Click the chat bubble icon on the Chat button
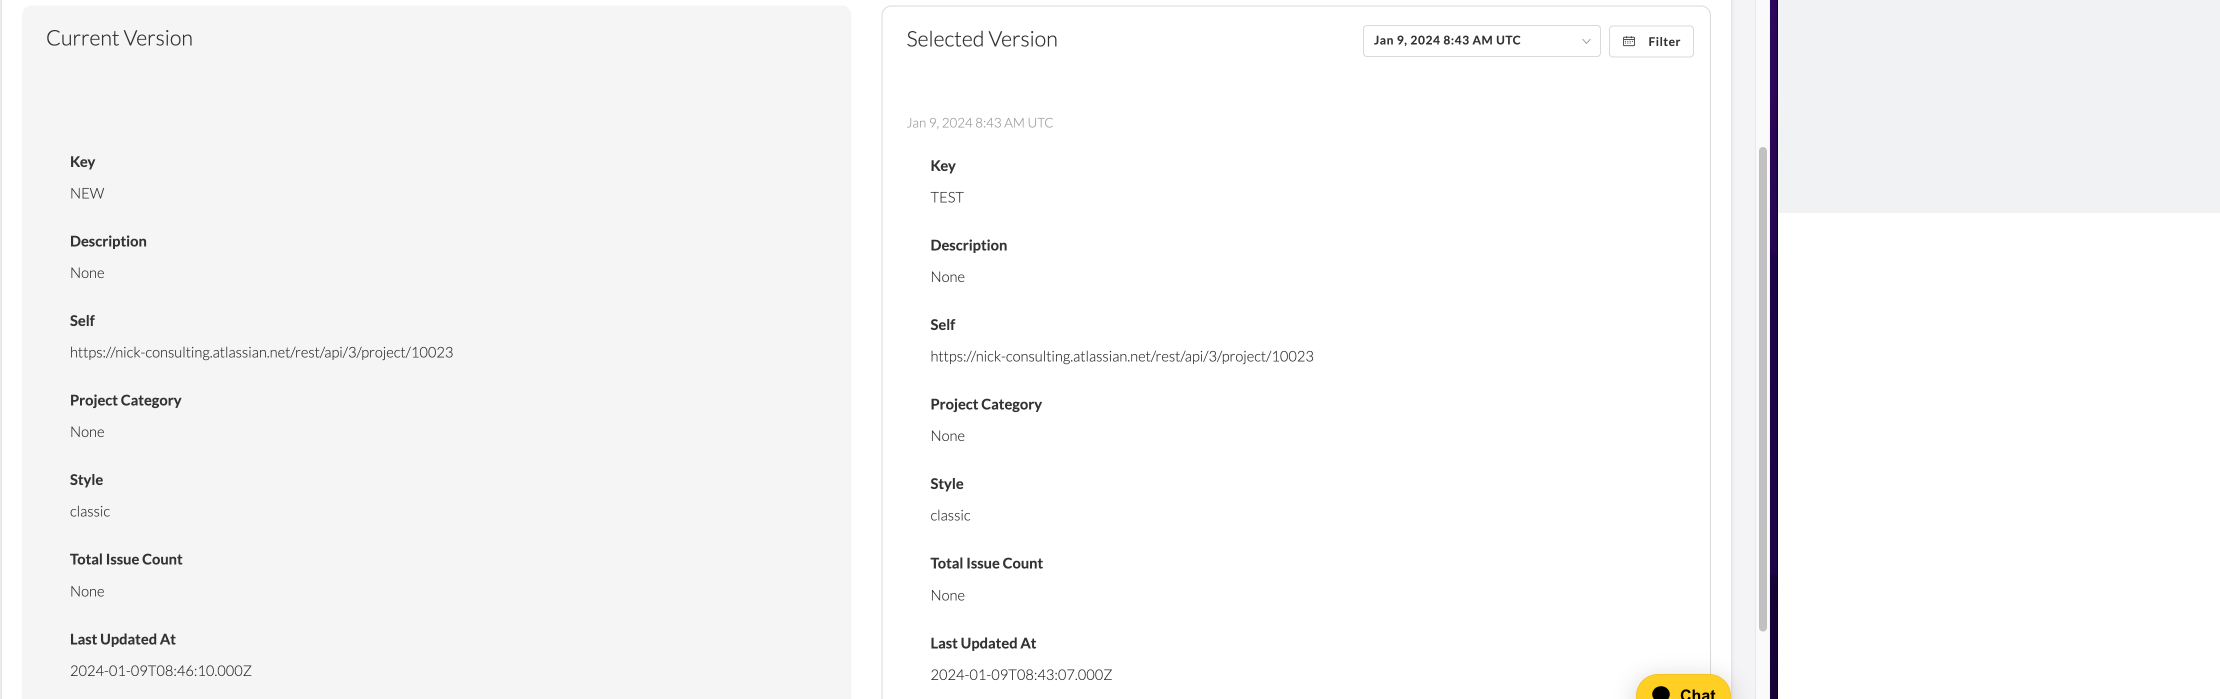This screenshot has height=699, width=2220. [1660, 692]
